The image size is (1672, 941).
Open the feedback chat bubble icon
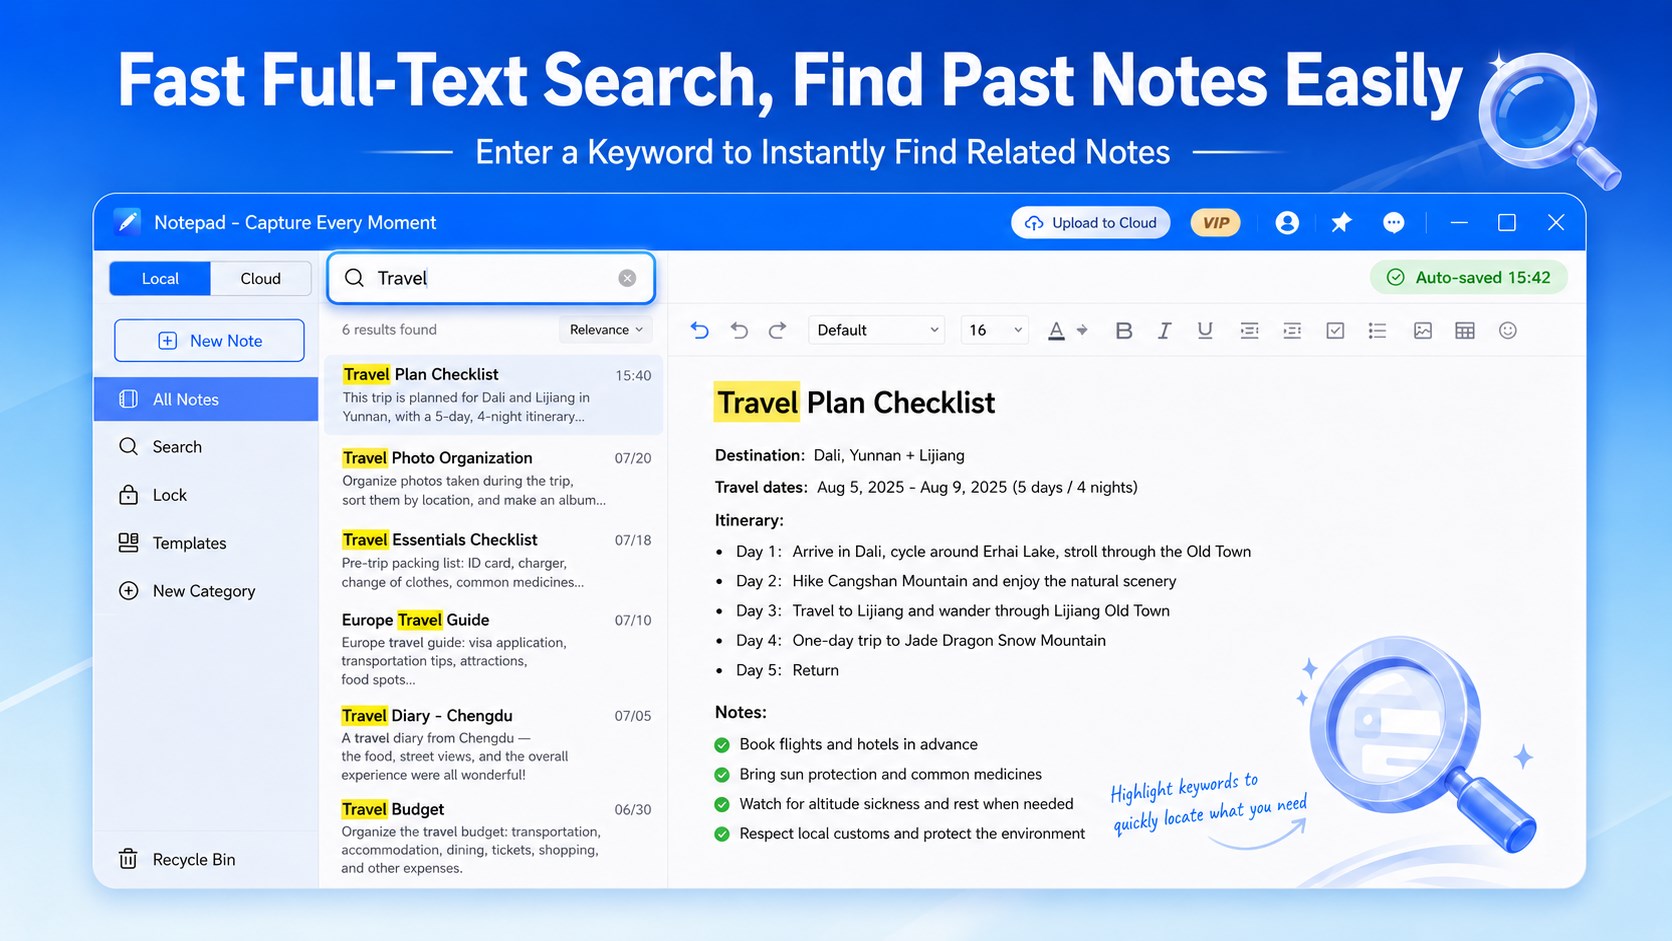[1394, 223]
